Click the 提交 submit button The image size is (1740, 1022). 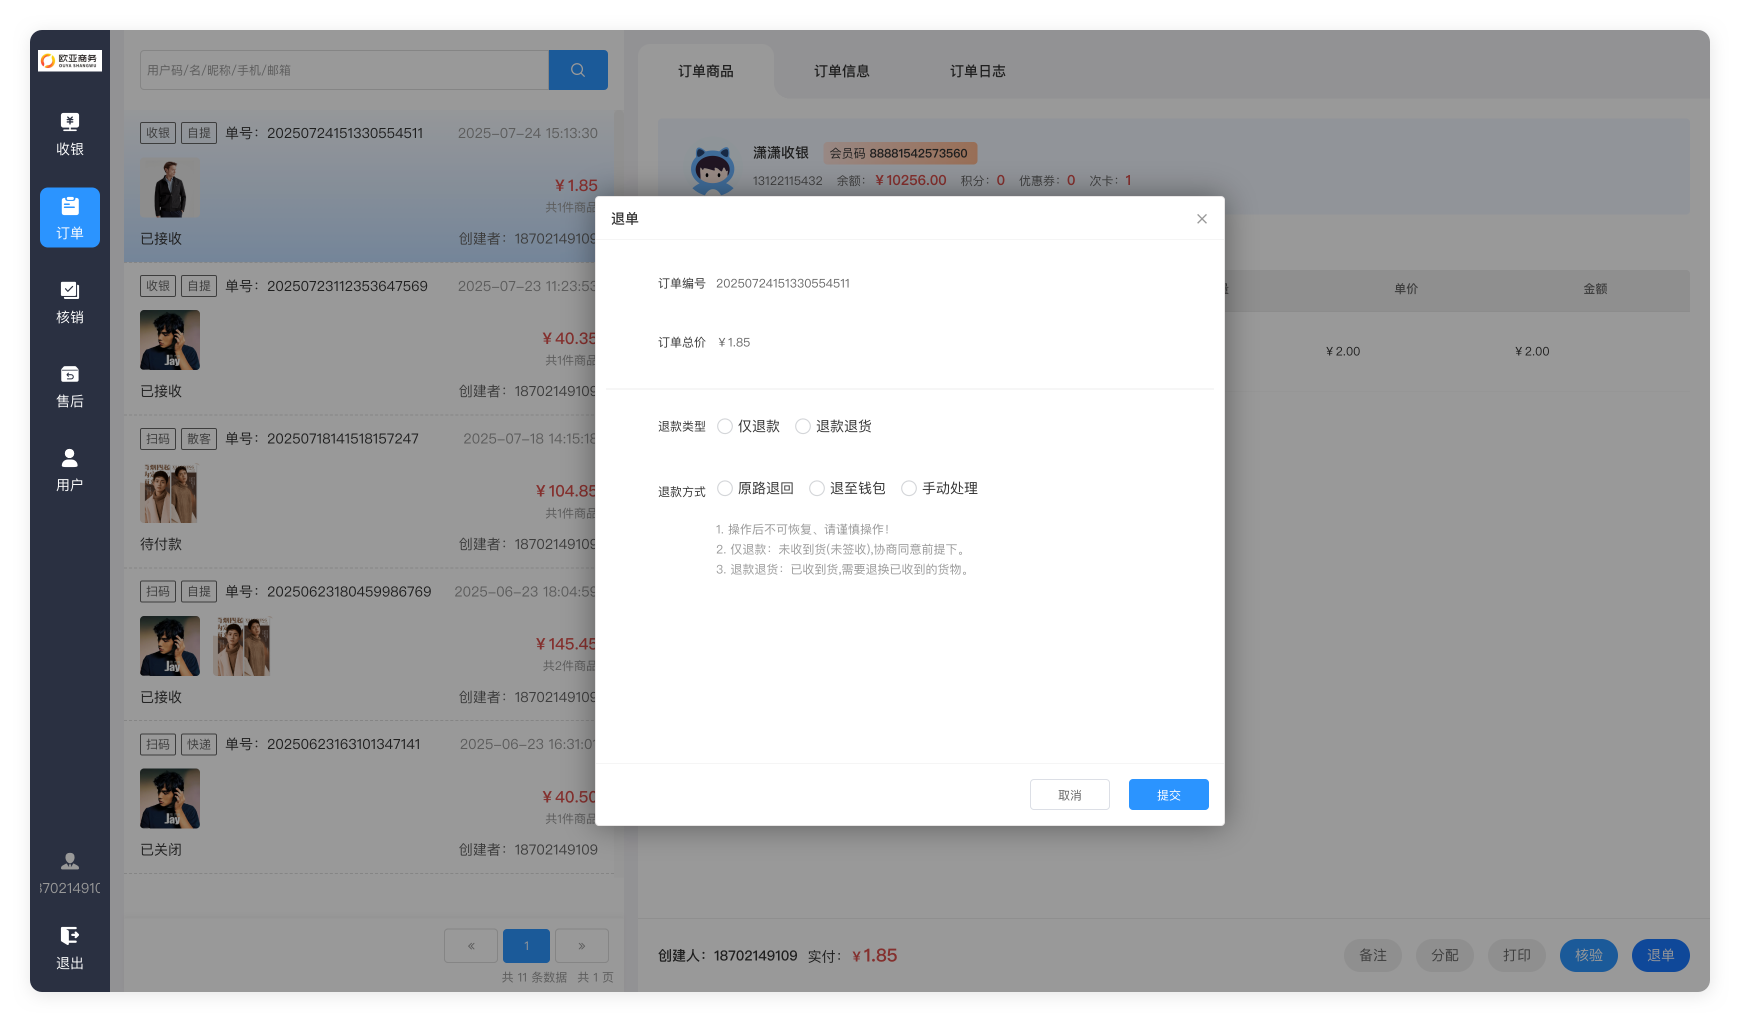pyautogui.click(x=1168, y=795)
